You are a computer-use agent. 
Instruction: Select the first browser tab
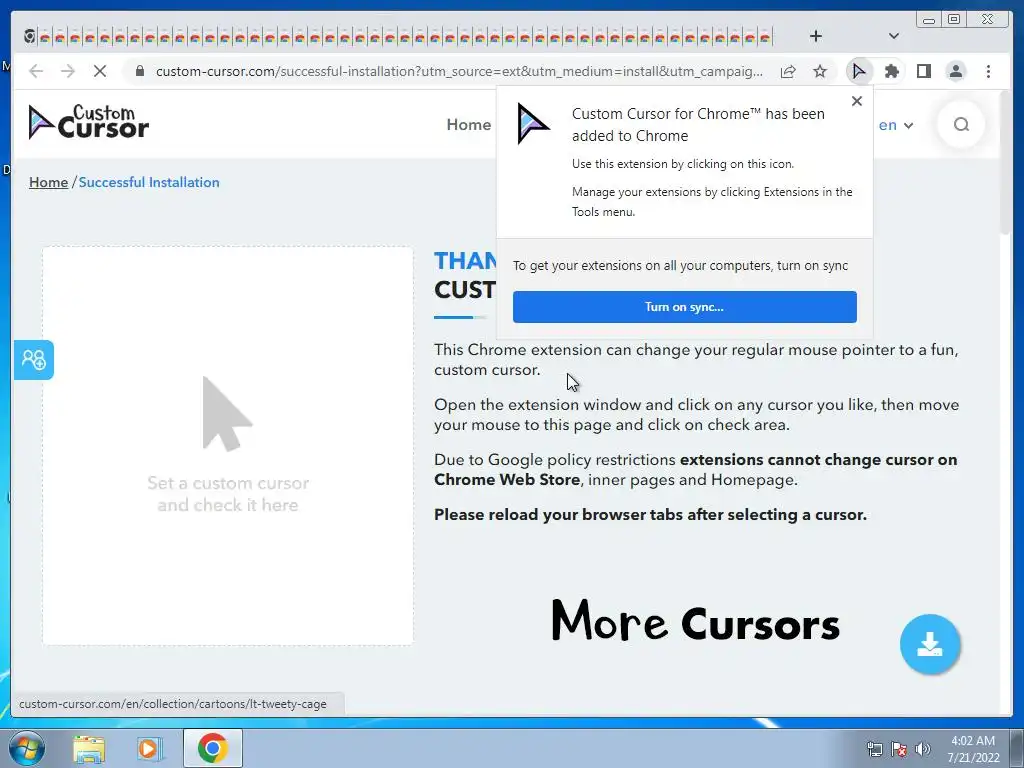(x=30, y=37)
